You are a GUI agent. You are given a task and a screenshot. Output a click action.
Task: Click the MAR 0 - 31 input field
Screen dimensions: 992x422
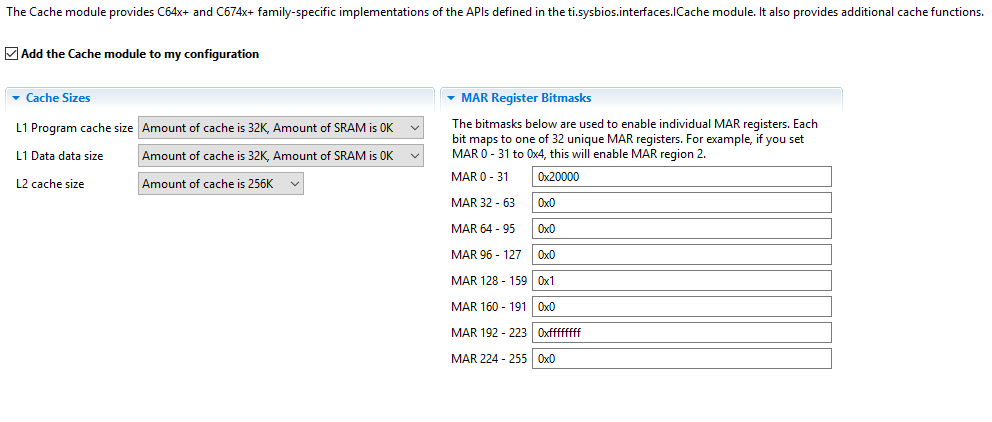681,177
